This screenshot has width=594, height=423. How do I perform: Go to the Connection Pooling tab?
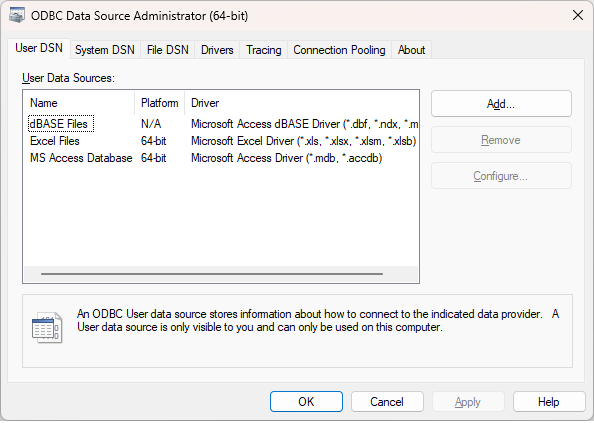(339, 50)
